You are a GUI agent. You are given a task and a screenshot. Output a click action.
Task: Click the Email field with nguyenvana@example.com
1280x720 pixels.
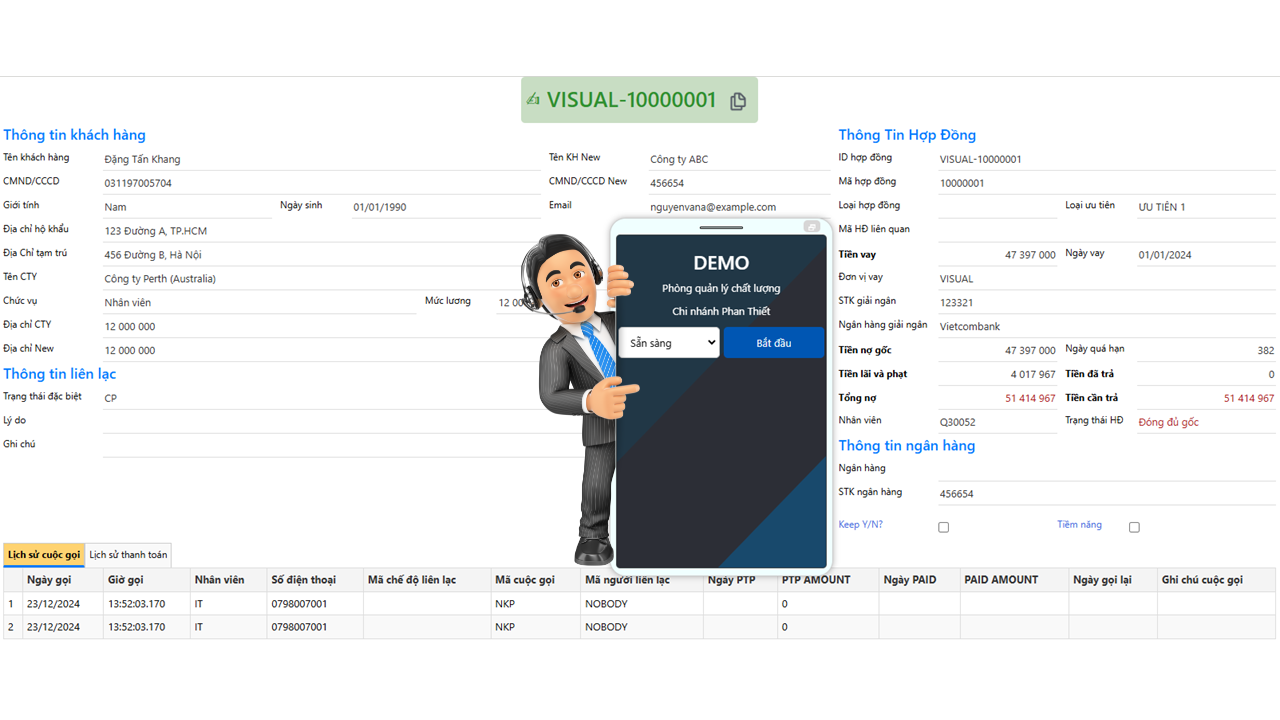point(741,207)
